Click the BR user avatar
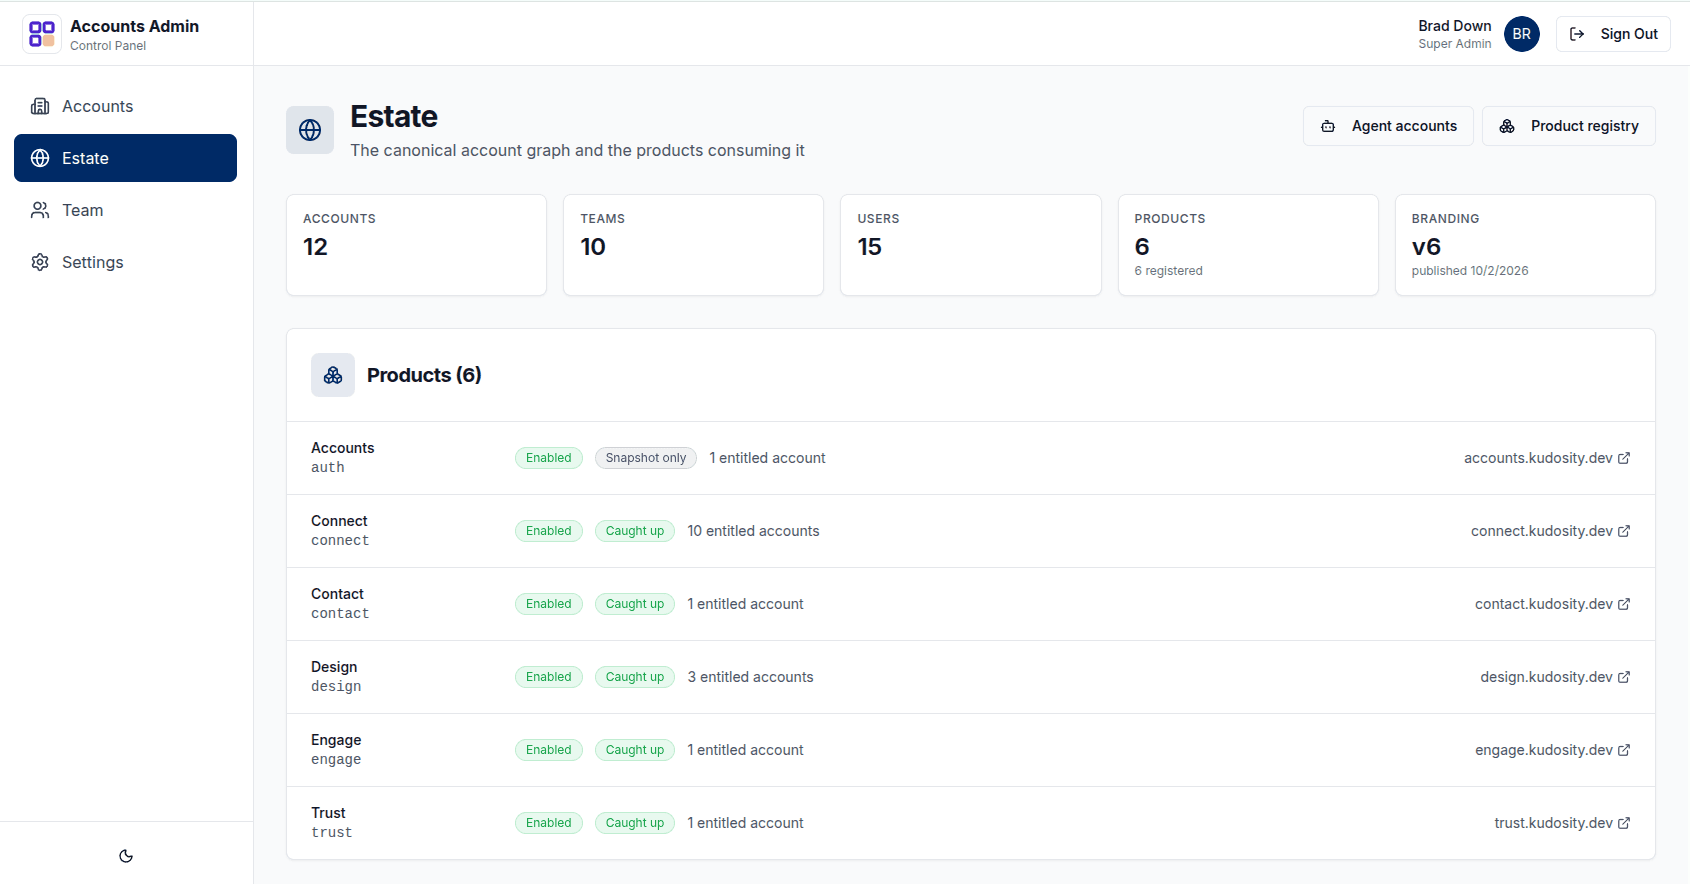This screenshot has width=1690, height=884. point(1522,34)
